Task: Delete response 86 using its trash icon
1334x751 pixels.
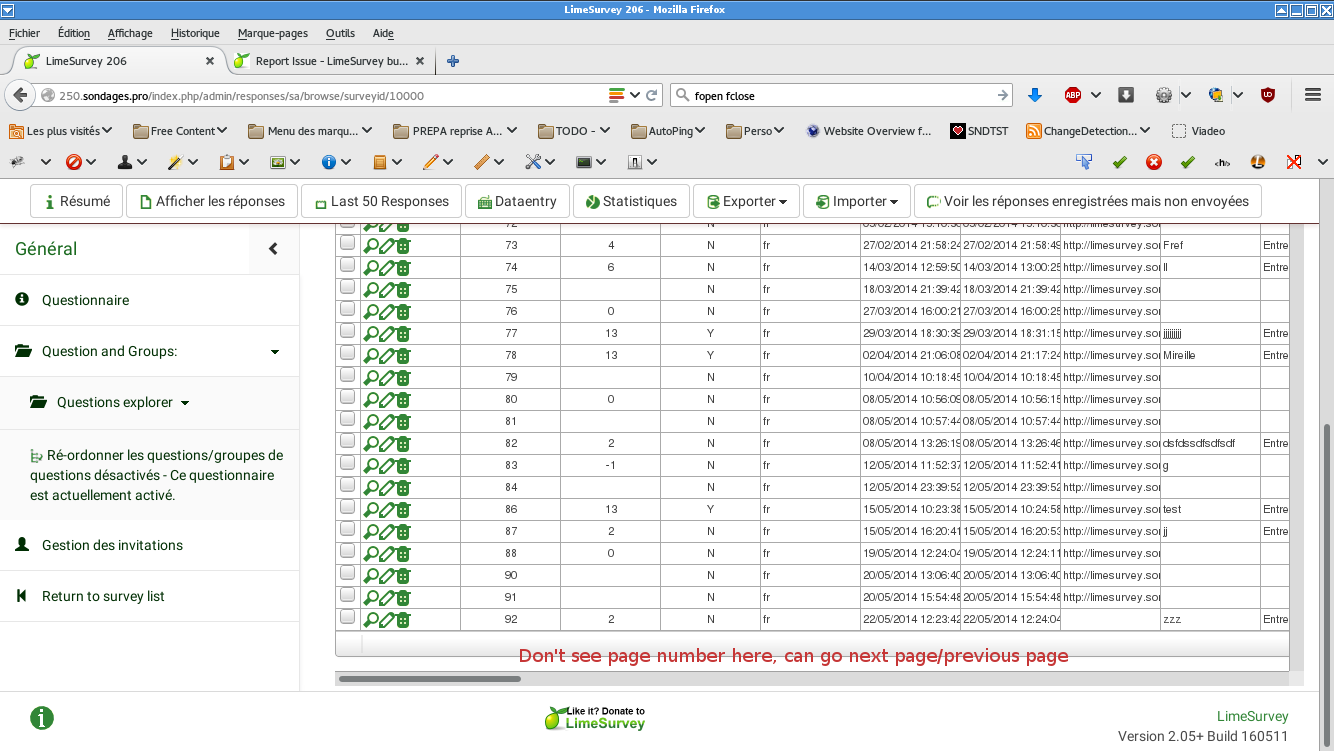Action: click(x=403, y=510)
